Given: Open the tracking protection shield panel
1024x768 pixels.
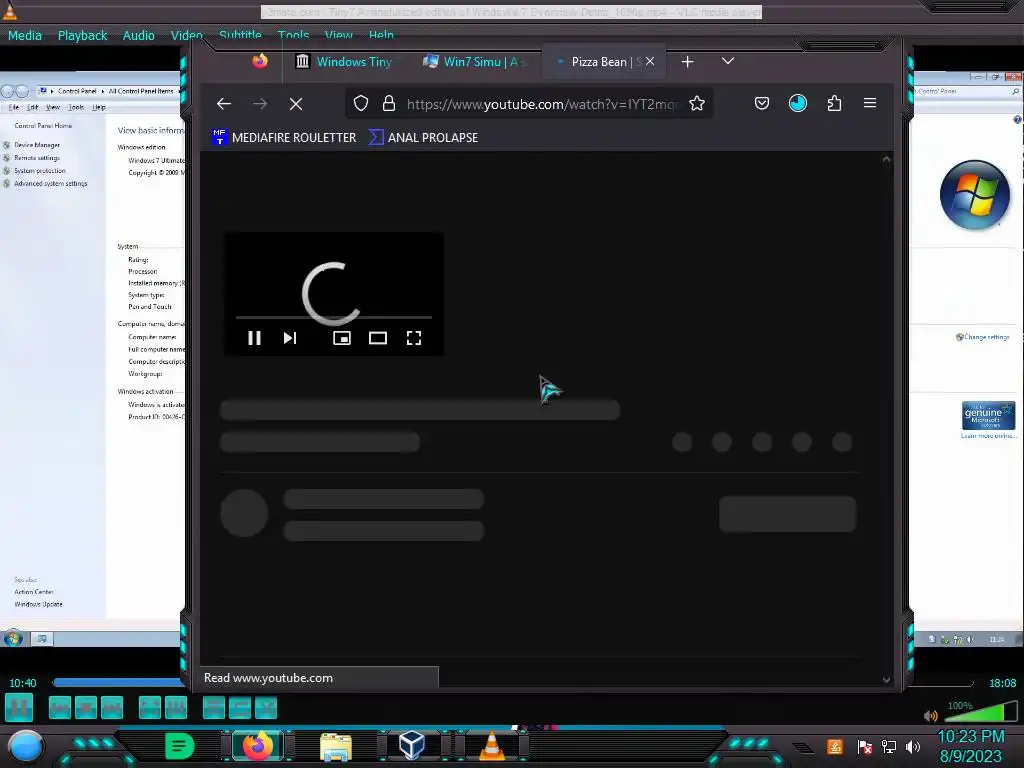Looking at the screenshot, I should click(x=360, y=103).
